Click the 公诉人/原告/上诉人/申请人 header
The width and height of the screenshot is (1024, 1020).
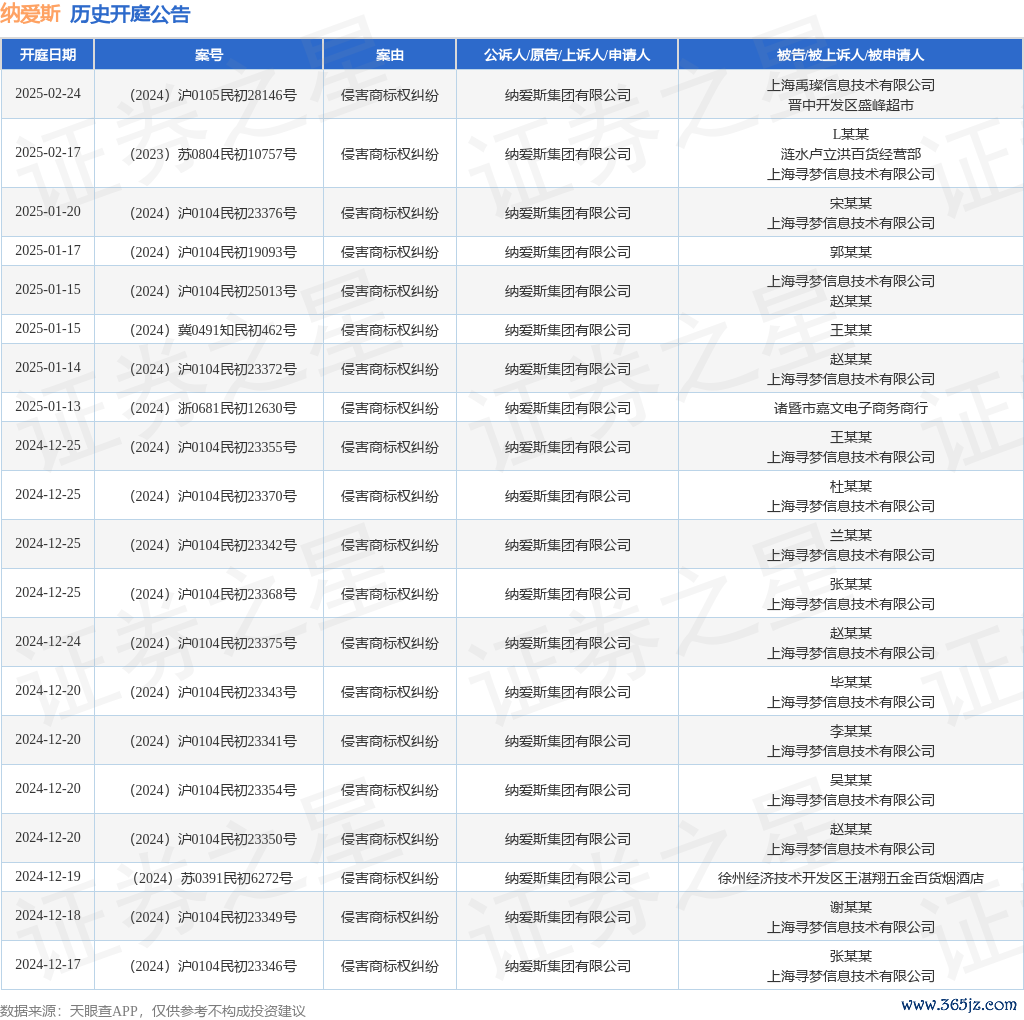coord(567,55)
